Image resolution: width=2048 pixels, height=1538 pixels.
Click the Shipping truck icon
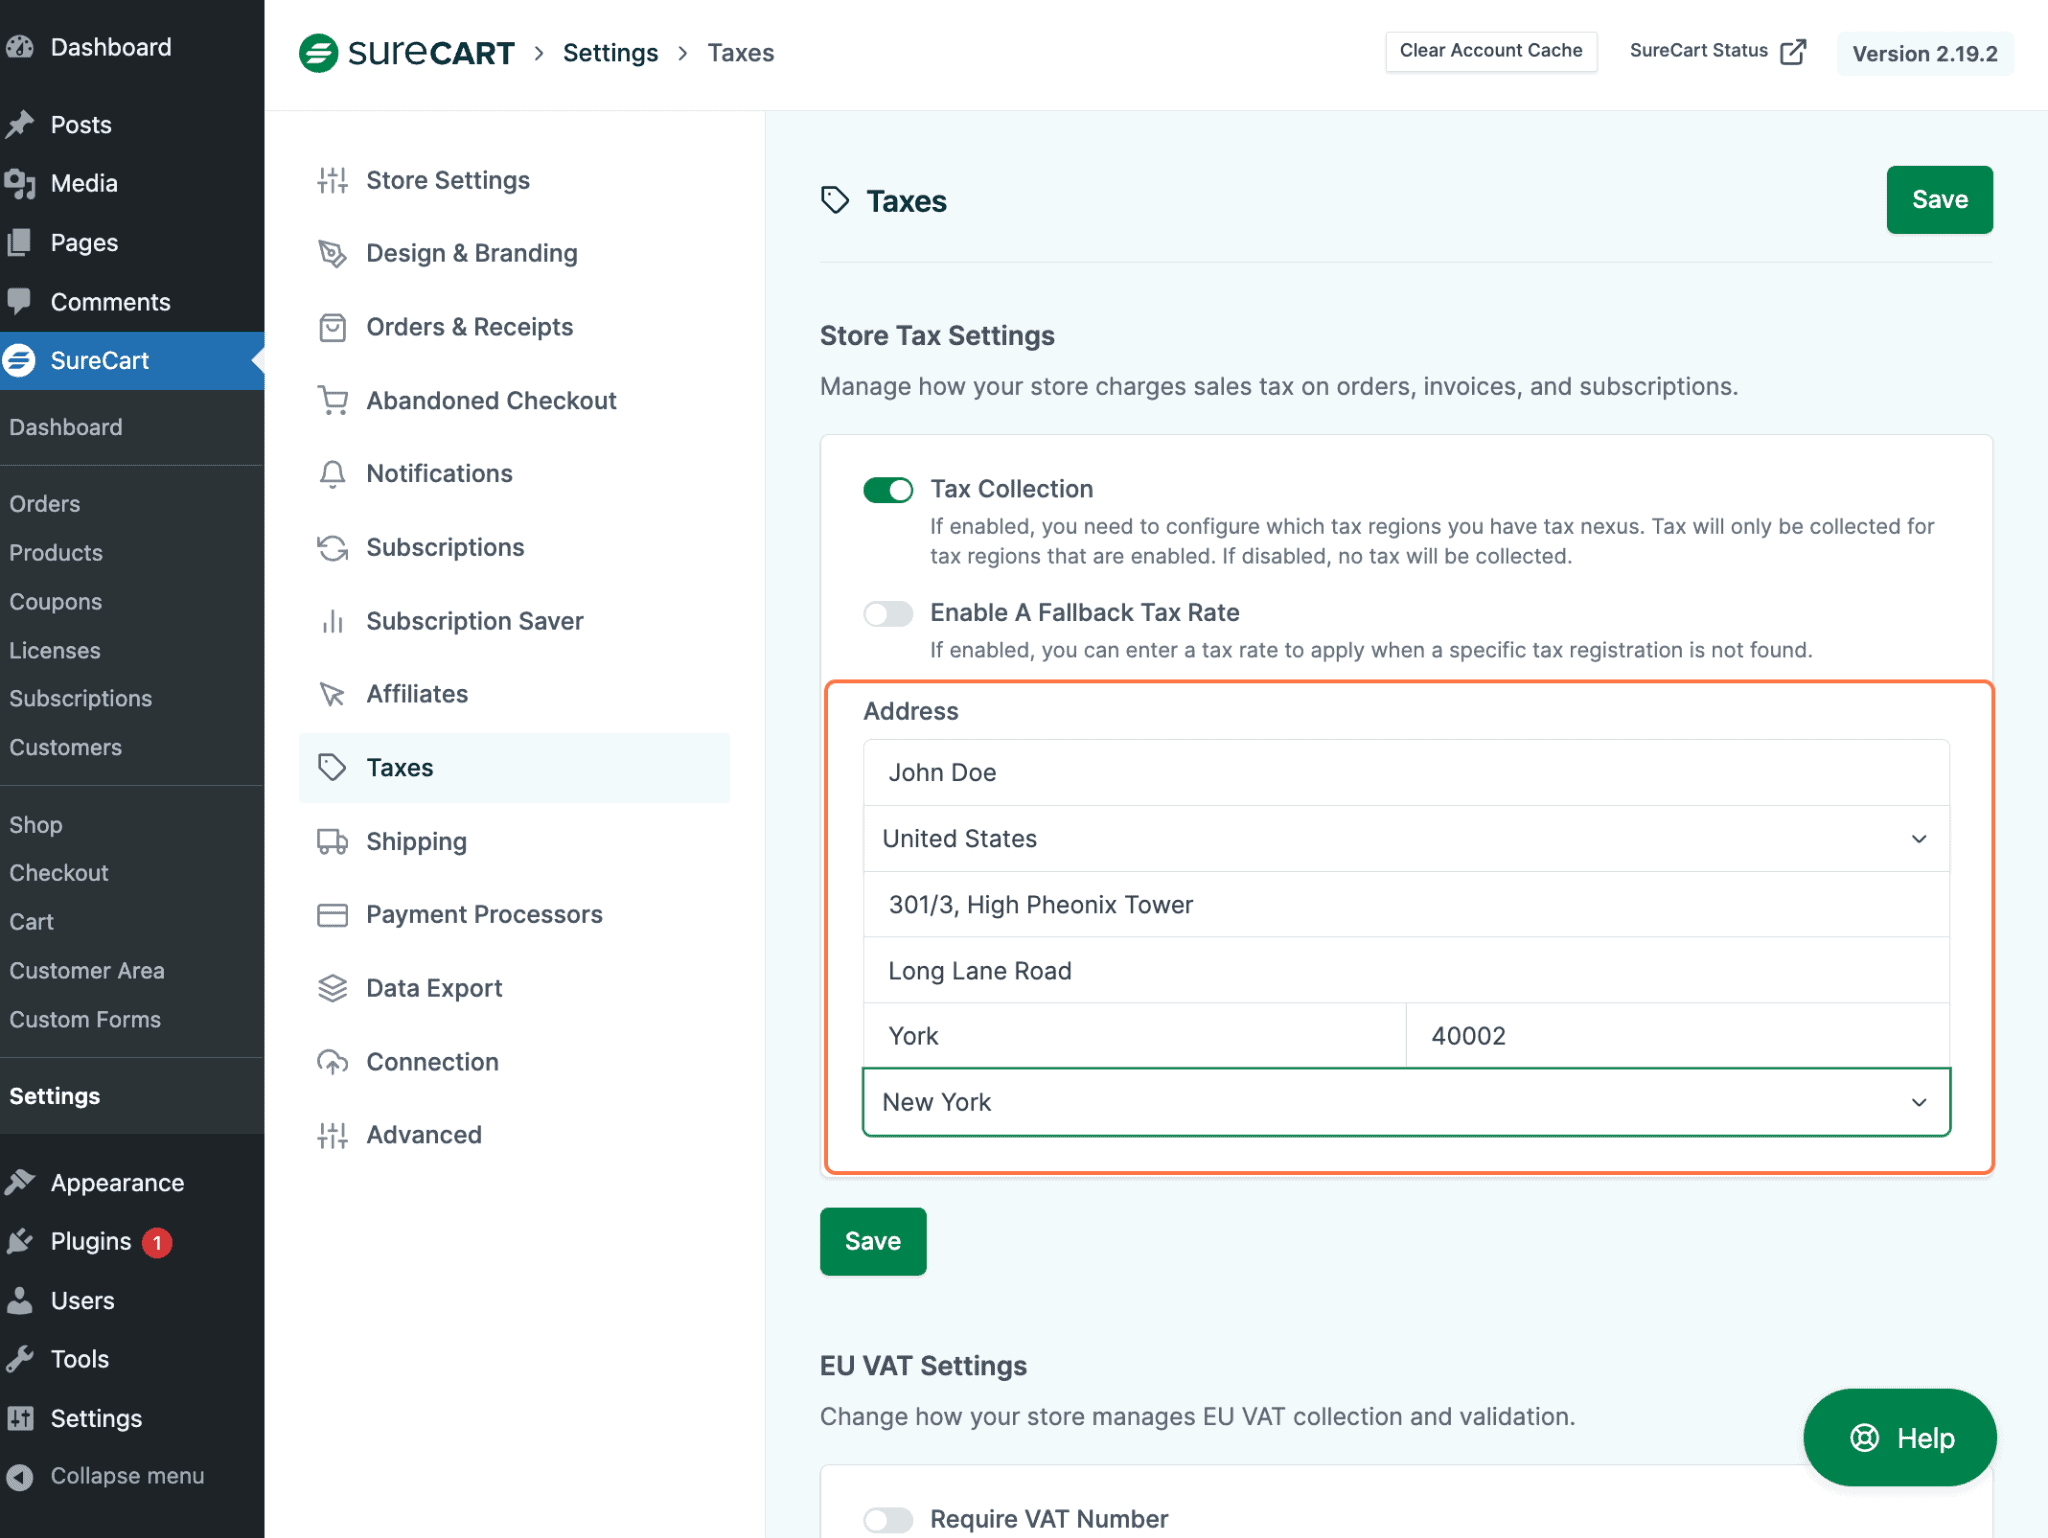[332, 842]
